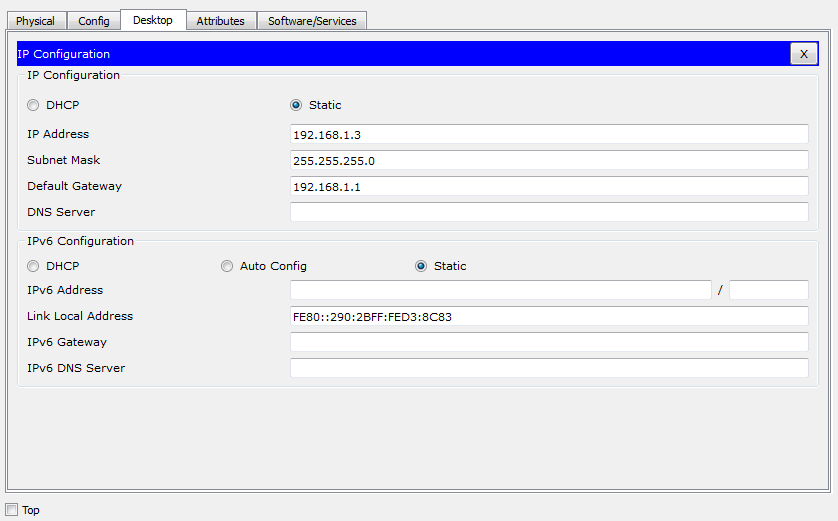Choose IPv6 Auto Config option
The width and height of the screenshot is (838, 521).
(x=227, y=266)
